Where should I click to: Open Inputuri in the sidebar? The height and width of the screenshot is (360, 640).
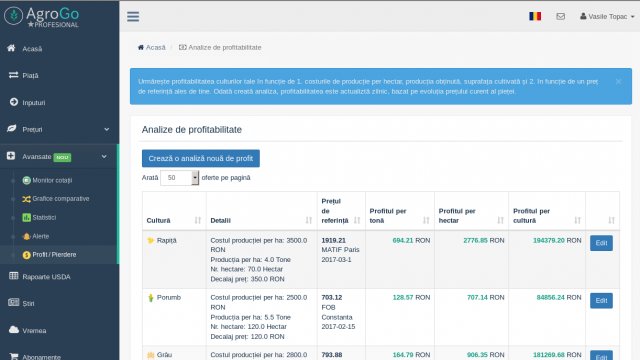coord(59,102)
